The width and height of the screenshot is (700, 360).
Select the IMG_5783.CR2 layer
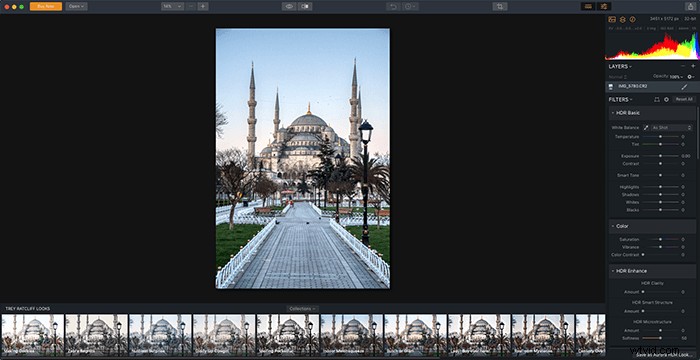pos(652,86)
